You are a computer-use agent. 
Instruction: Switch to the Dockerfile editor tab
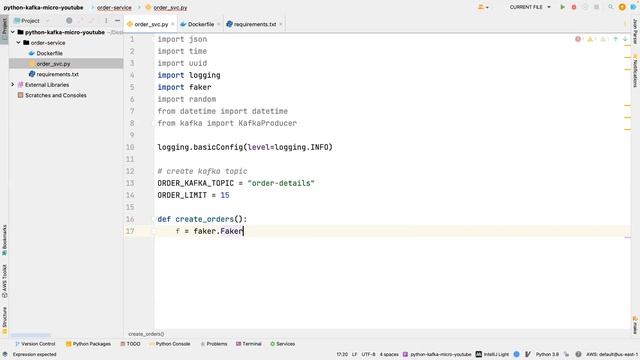(200, 24)
